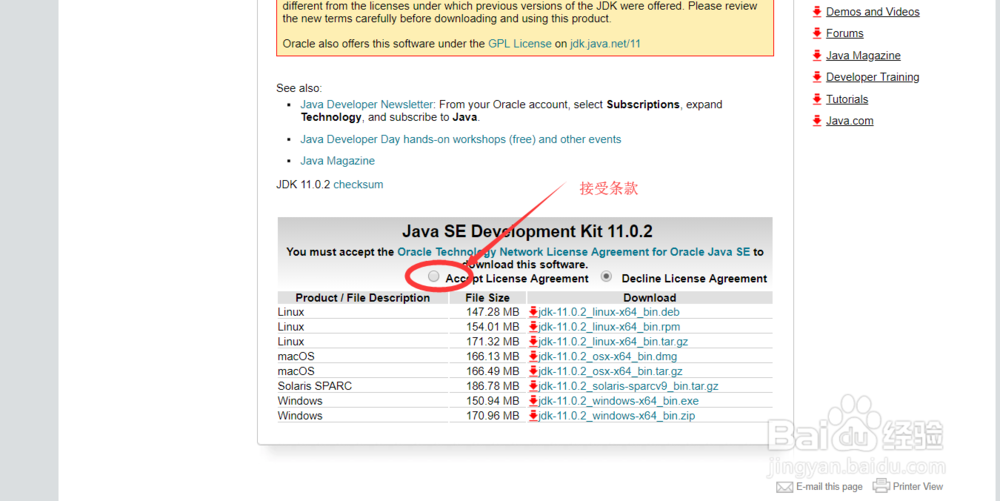Download jdk-11.0.2_windows-x64_bin.zip file link
1000x501 pixels.
617,416
